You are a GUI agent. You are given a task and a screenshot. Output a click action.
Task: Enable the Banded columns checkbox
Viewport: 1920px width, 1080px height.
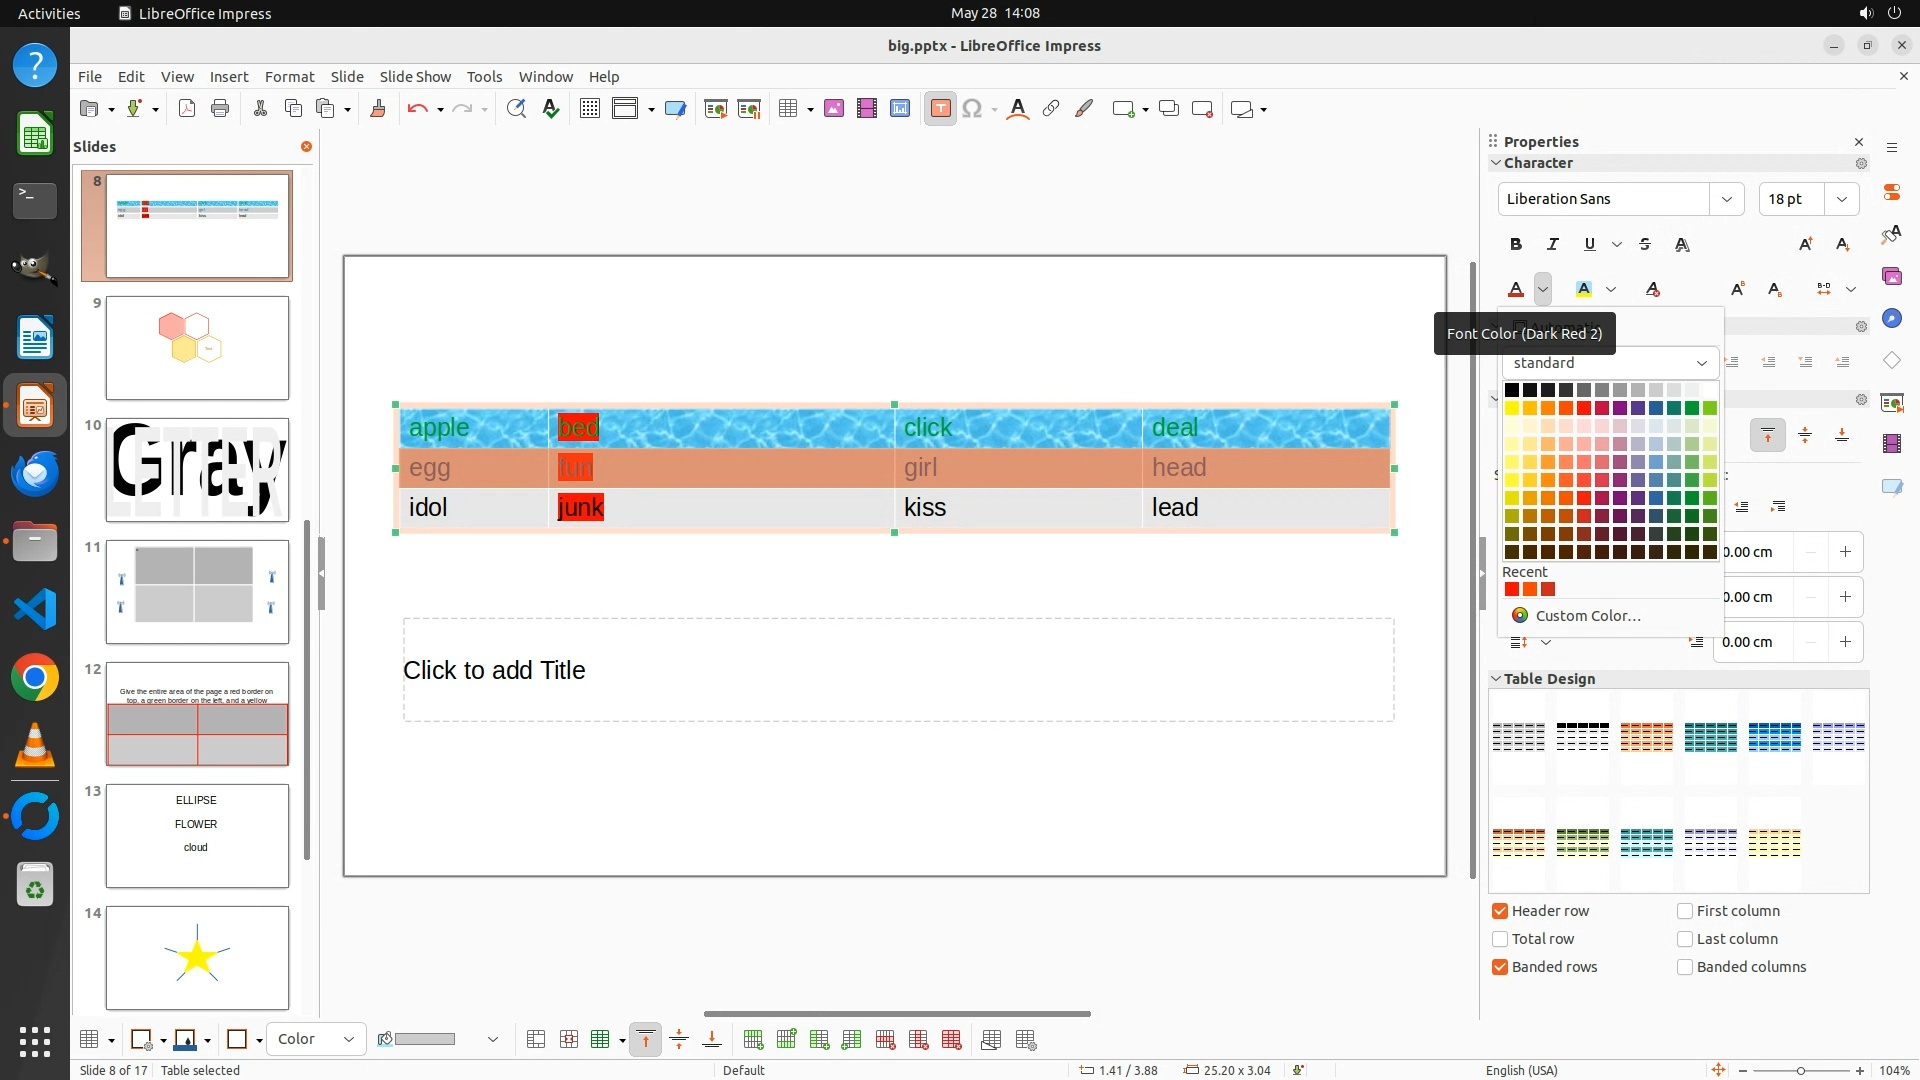1685,967
